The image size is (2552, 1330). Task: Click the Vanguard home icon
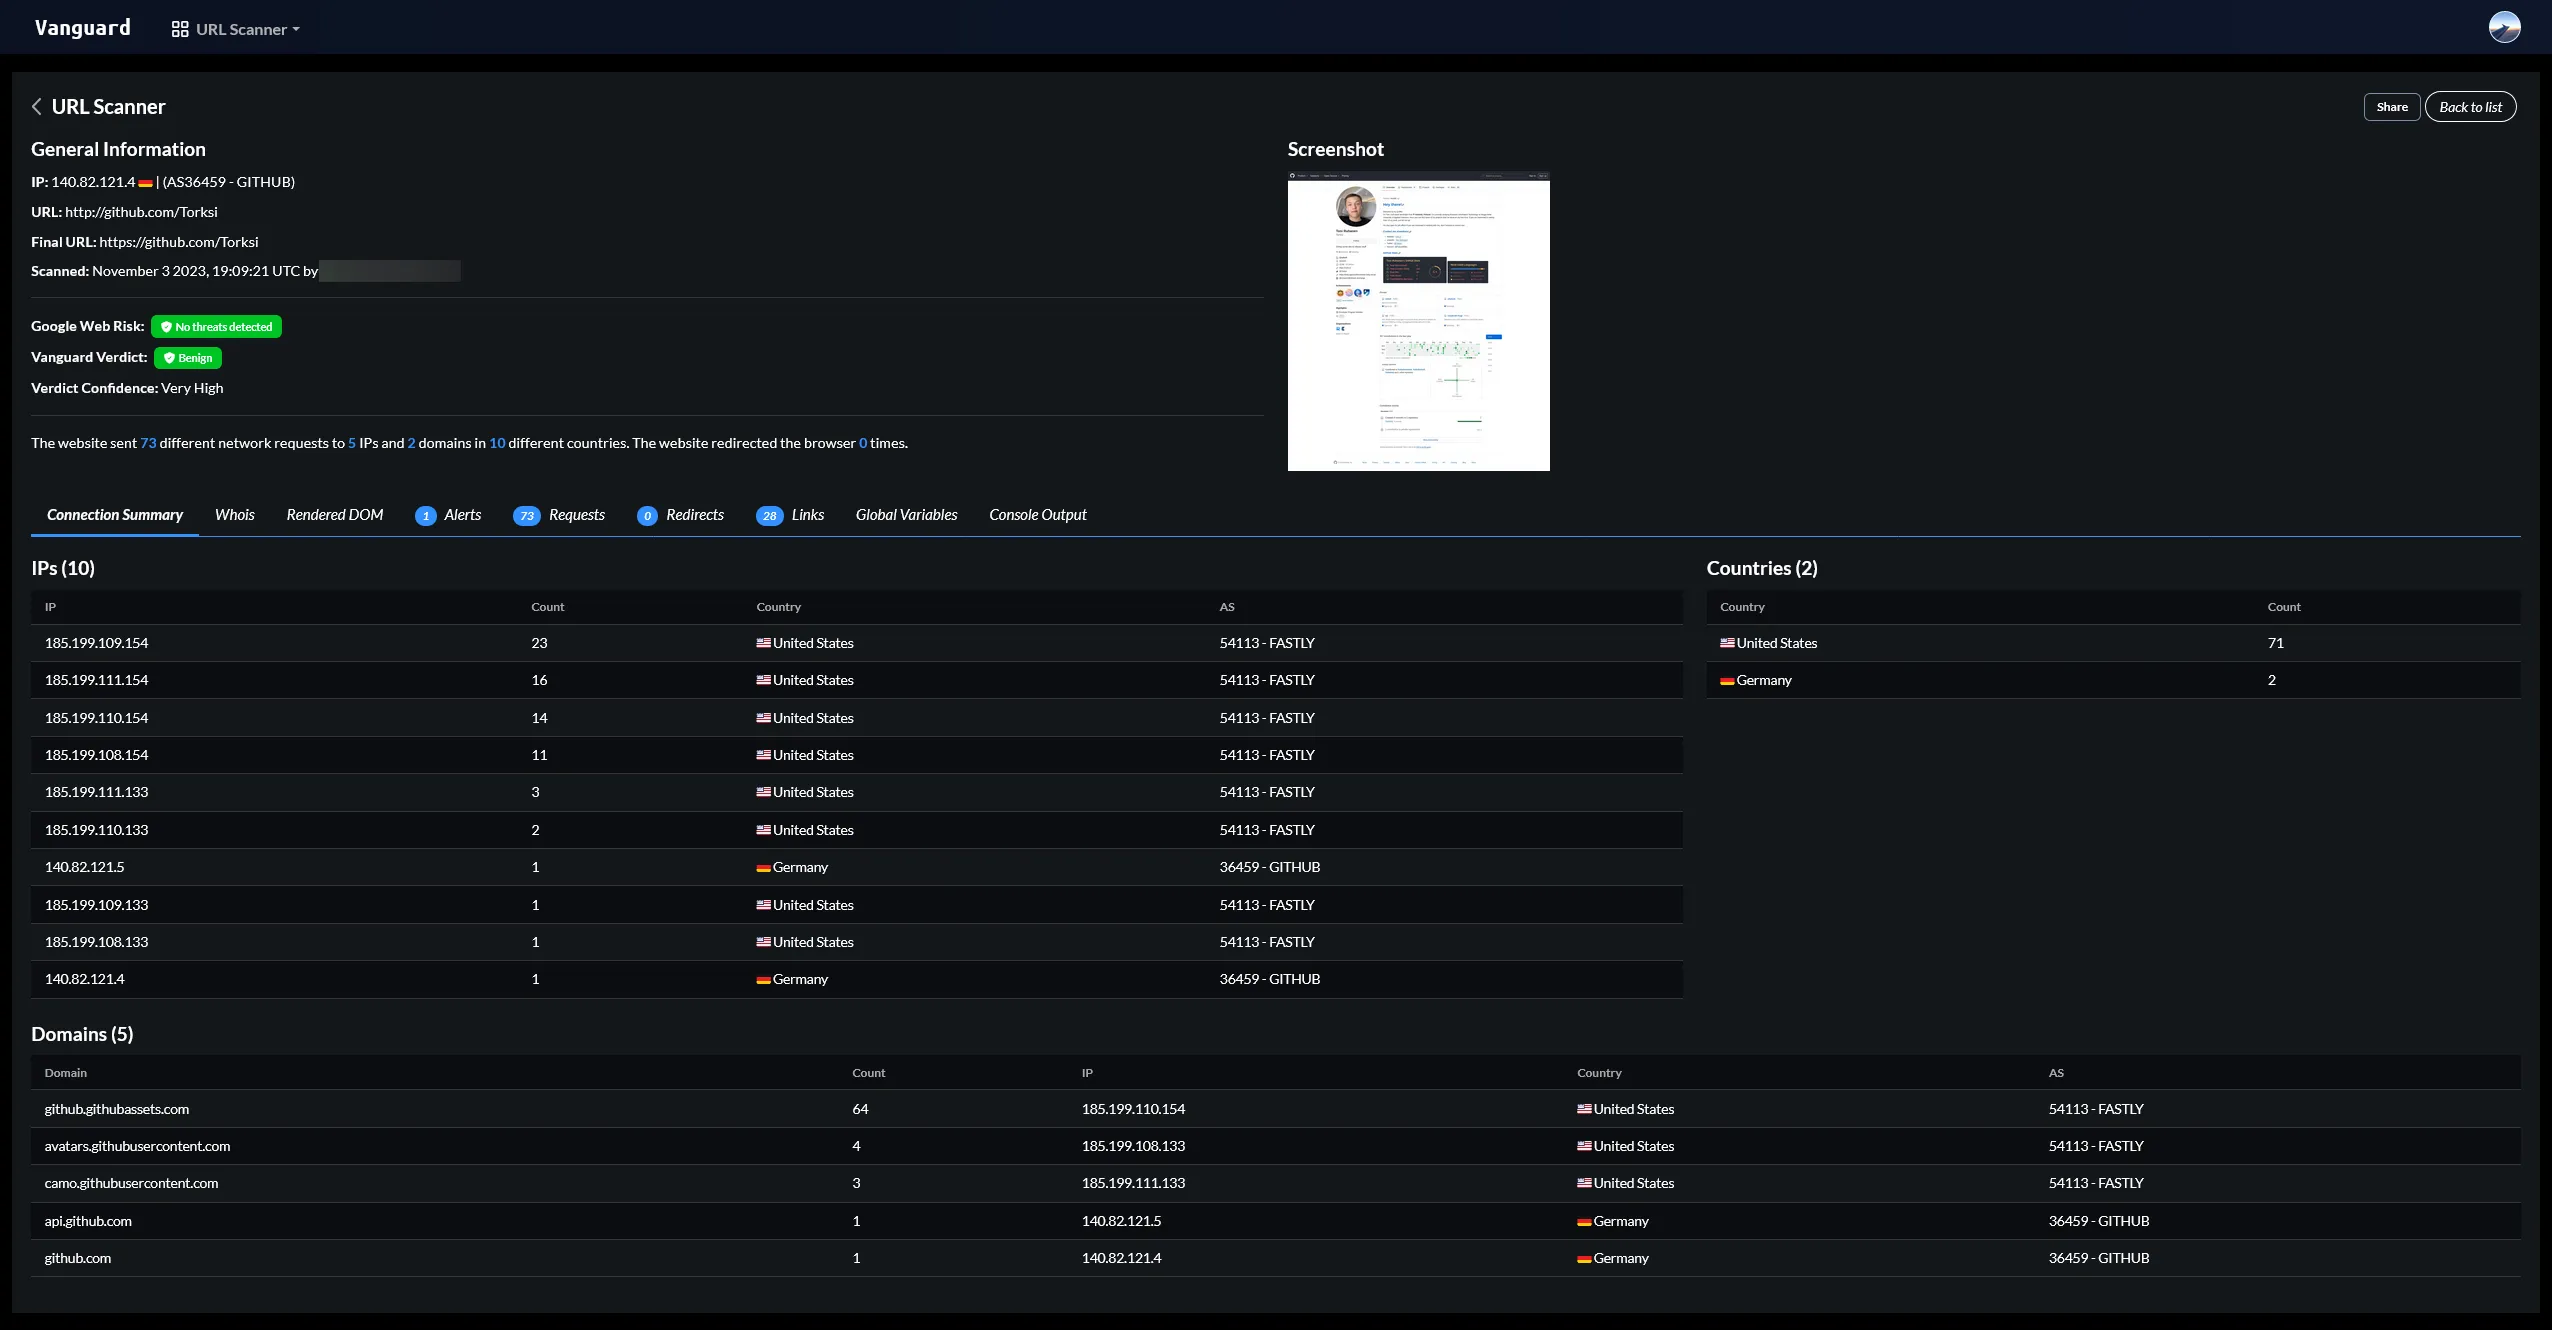79,29
